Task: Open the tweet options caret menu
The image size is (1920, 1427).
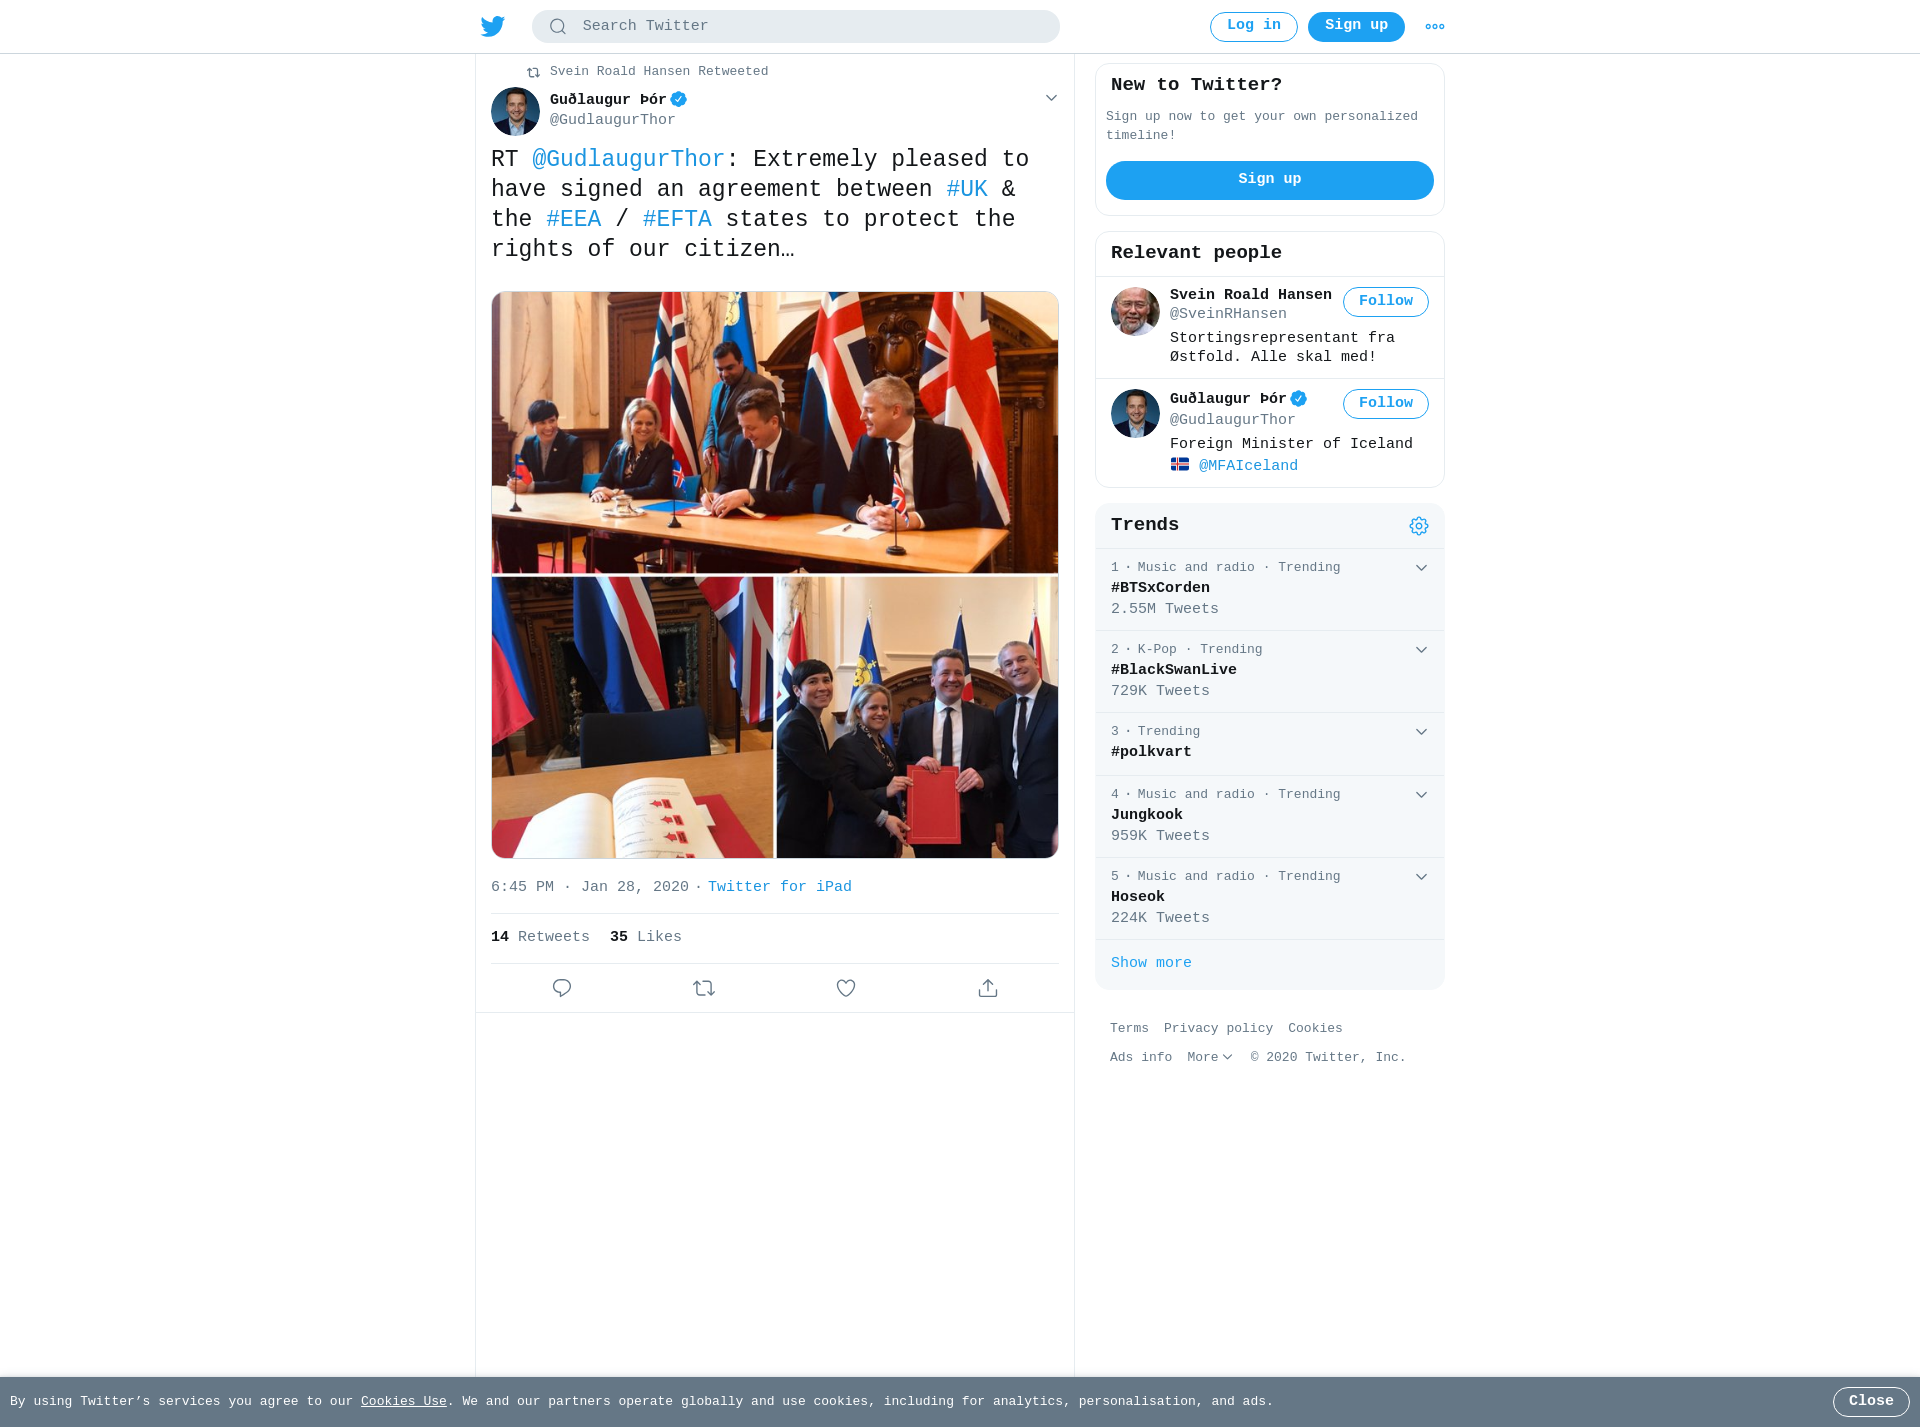Action: pyautogui.click(x=1051, y=98)
